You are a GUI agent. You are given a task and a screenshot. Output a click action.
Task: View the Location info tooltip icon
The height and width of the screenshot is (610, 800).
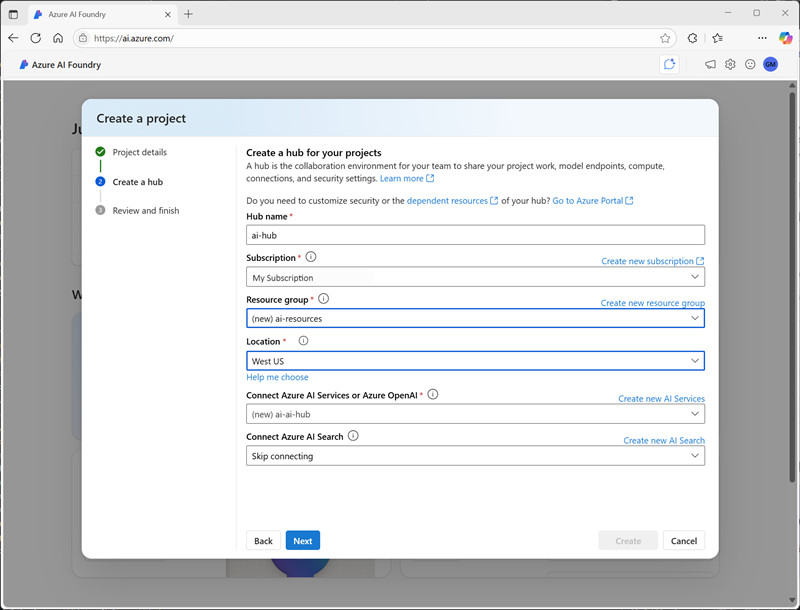pos(303,340)
